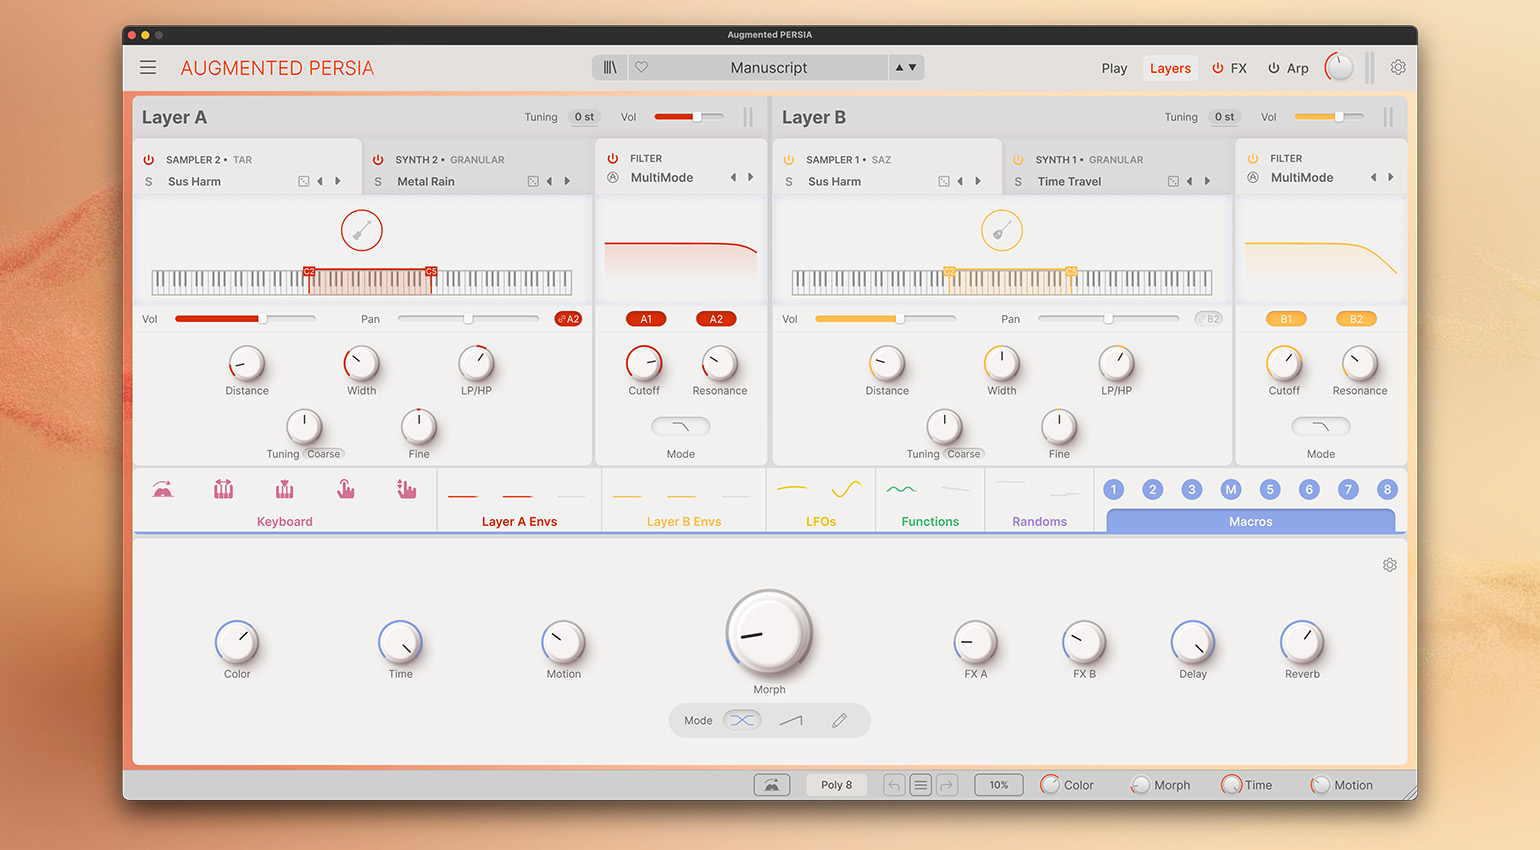The image size is (1540, 850).
Task: Favorite the Manuscript preset with heart icon
Action: [642, 68]
